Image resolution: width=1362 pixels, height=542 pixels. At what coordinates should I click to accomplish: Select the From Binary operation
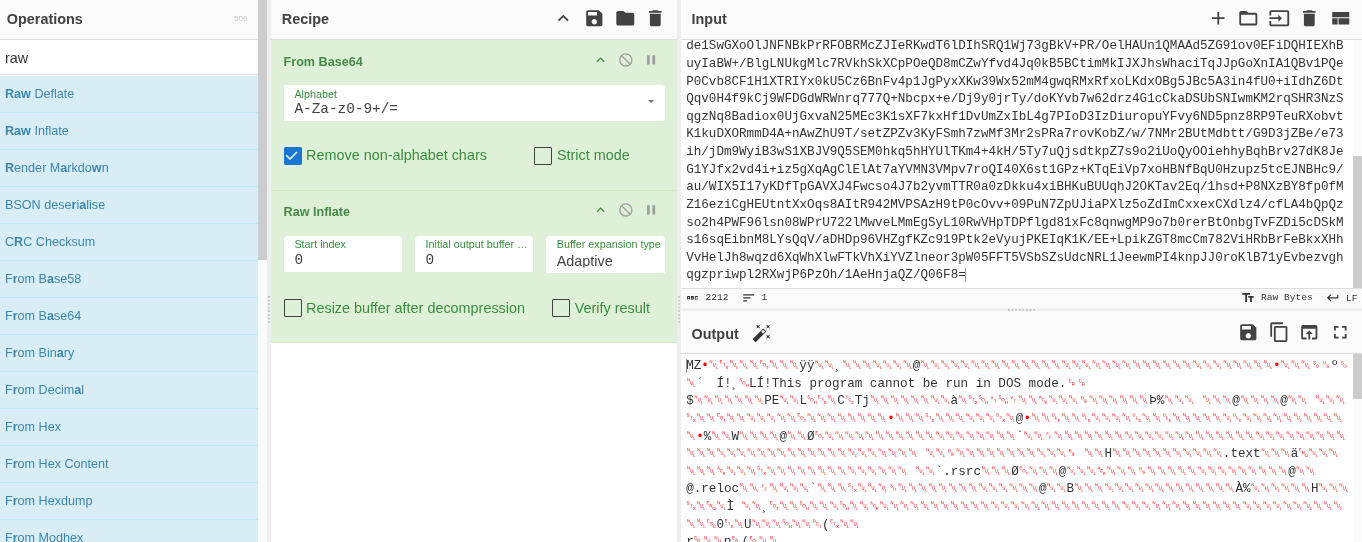click(129, 353)
